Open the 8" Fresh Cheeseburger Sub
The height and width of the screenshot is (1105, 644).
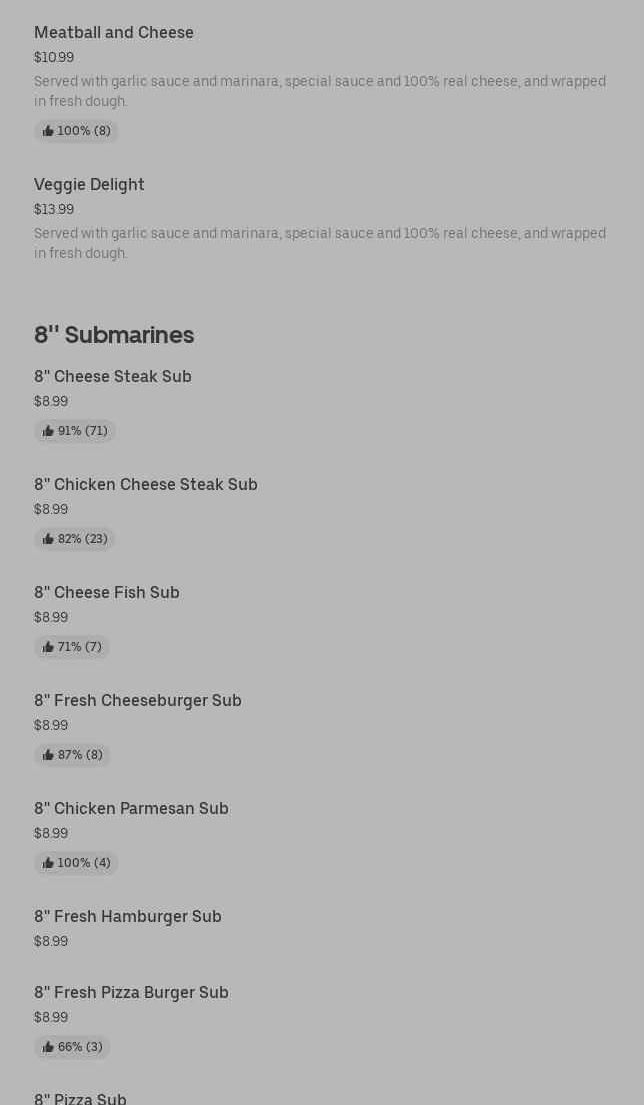[138, 701]
